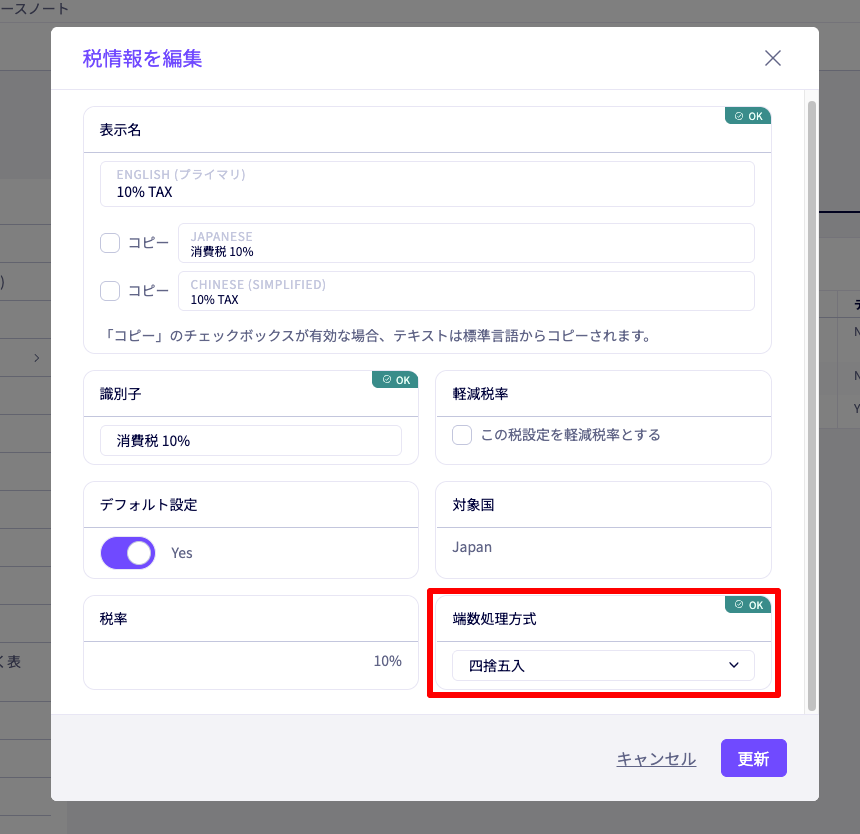This screenshot has height=834, width=860.
Task: Check この税設定を軽減税率とする checkbox
Action: tap(462, 435)
